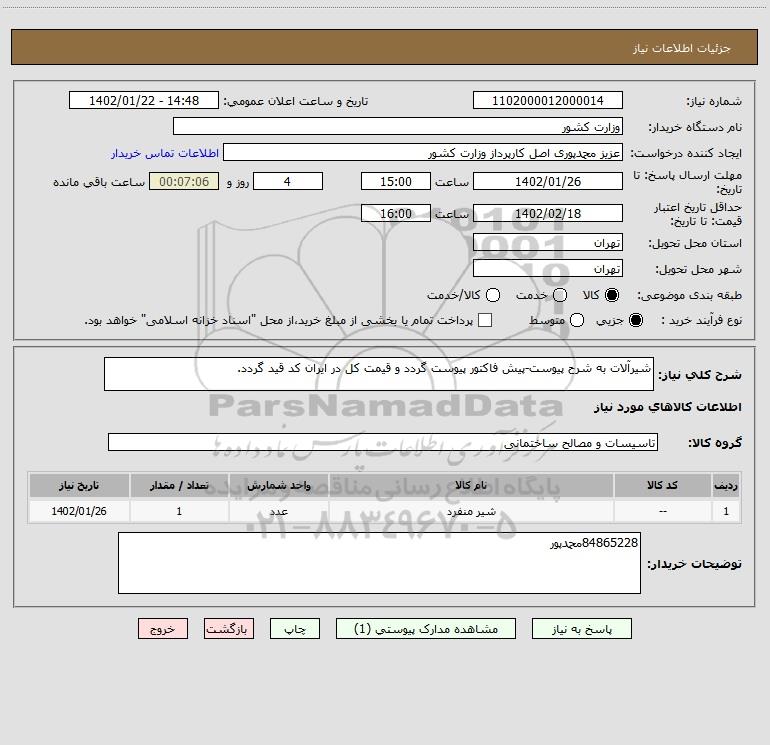Open مشاهده مدارک پیوستی (1) button

[x=426, y=629]
